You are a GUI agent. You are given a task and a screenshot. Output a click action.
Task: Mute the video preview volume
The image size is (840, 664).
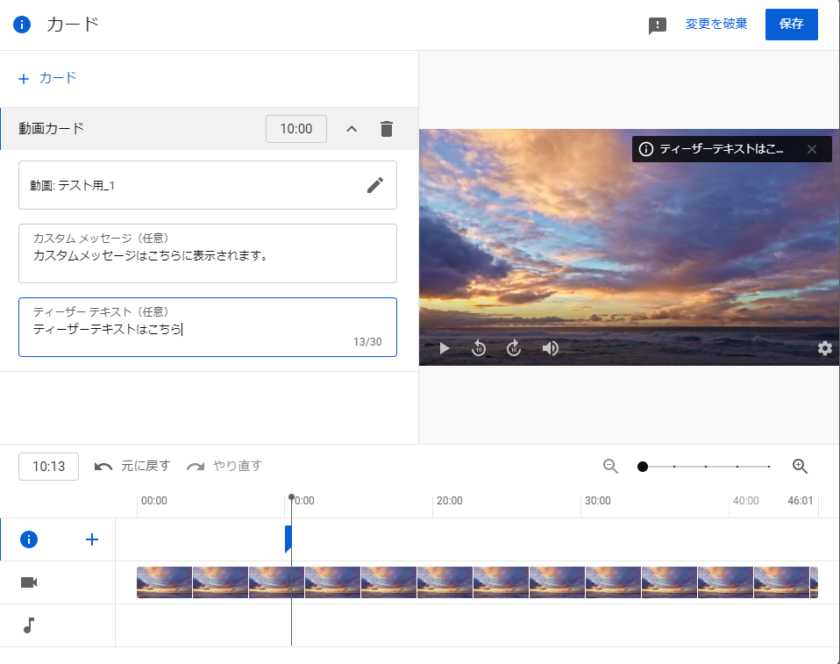550,348
